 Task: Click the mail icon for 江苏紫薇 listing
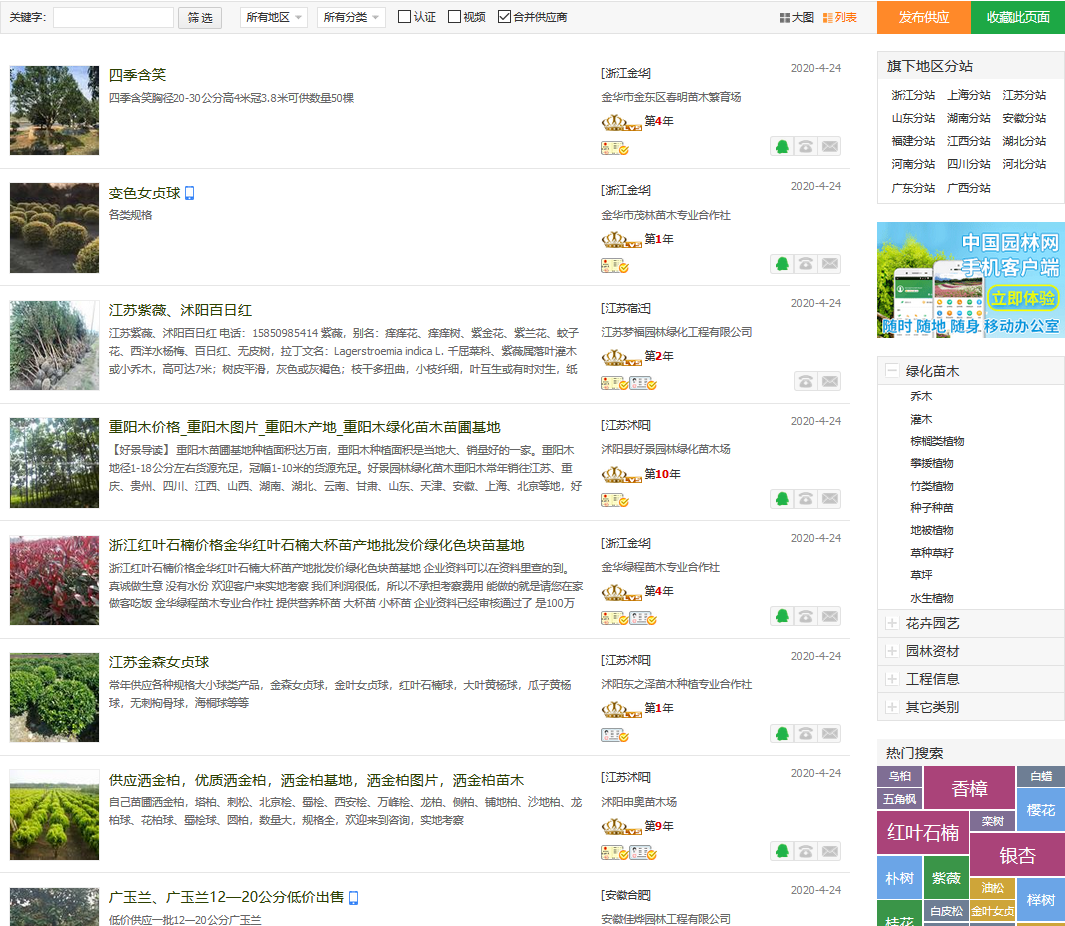pos(829,381)
